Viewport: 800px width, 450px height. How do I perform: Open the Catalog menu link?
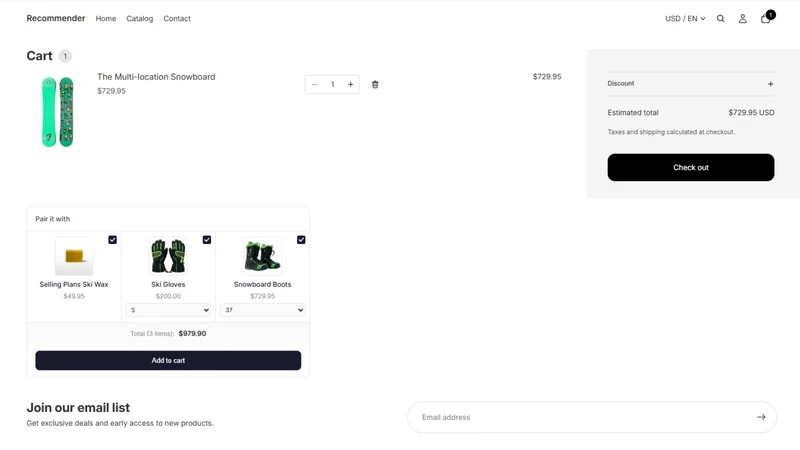click(140, 18)
